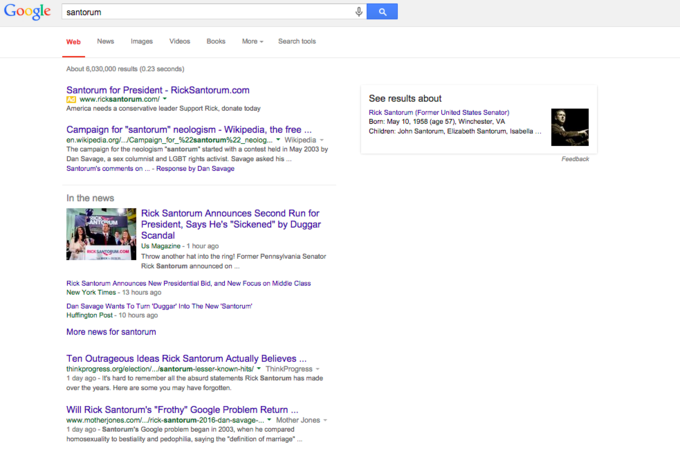
Task: Click the Rick Santorum rally news thumbnail
Action: tap(101, 234)
